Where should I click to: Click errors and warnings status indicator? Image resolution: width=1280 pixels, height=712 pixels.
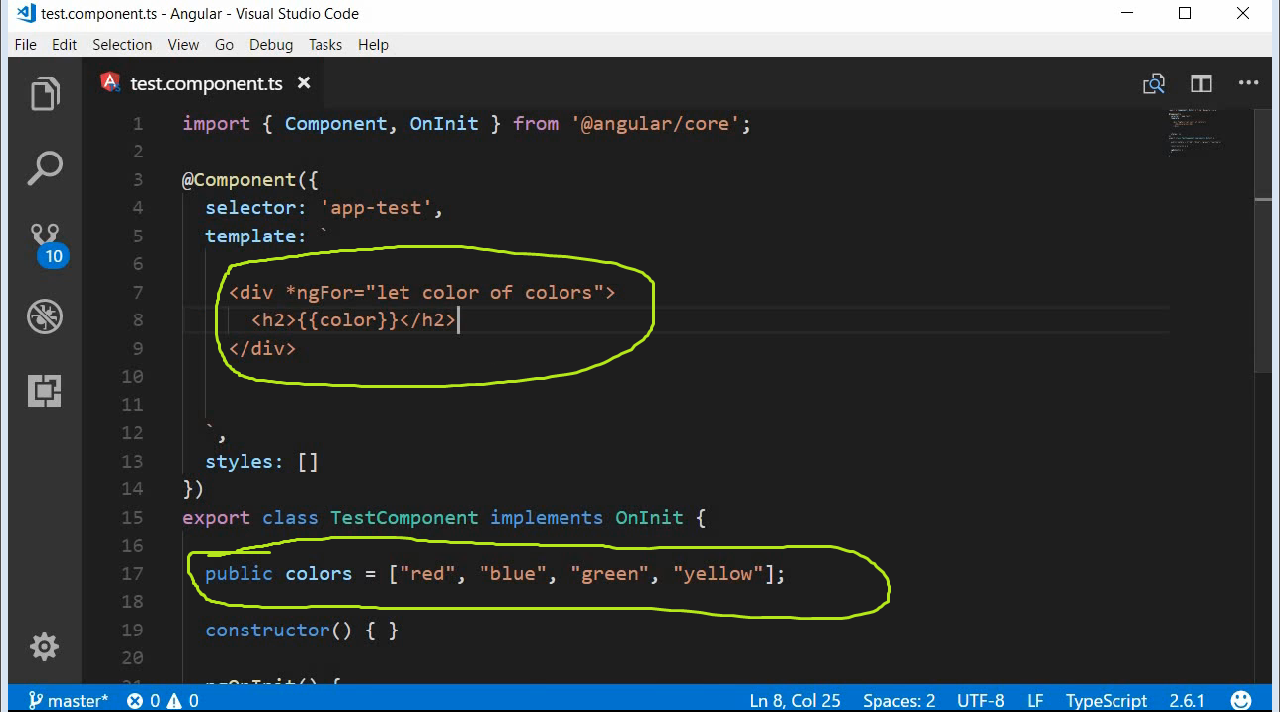click(x=162, y=700)
